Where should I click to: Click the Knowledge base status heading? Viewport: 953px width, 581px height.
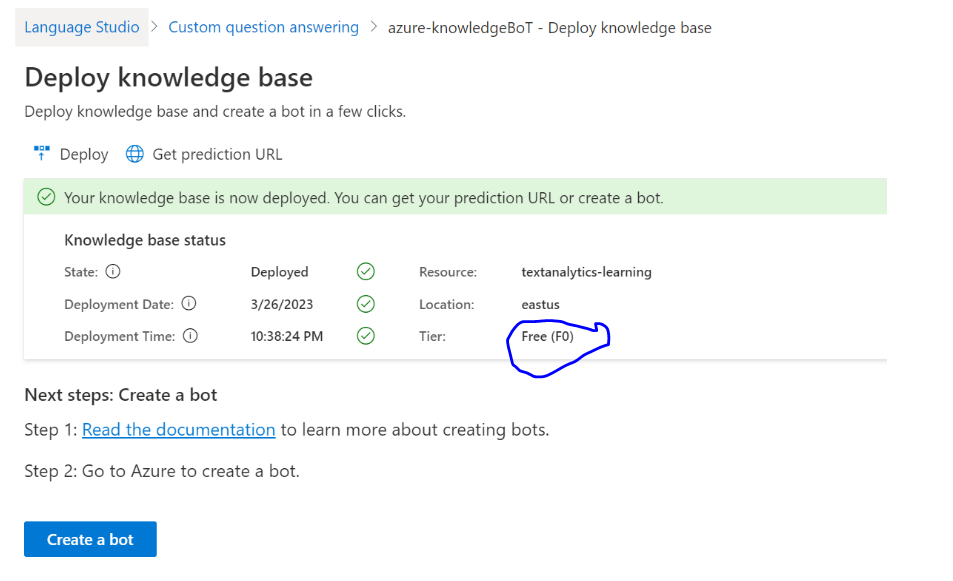point(145,240)
